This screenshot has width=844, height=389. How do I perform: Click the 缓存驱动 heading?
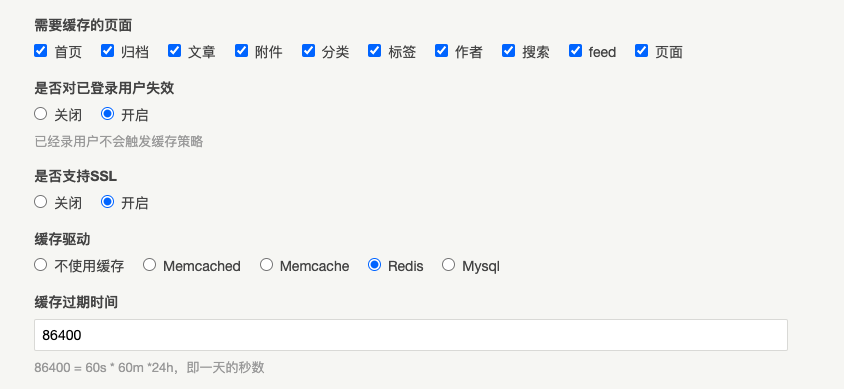coord(62,239)
